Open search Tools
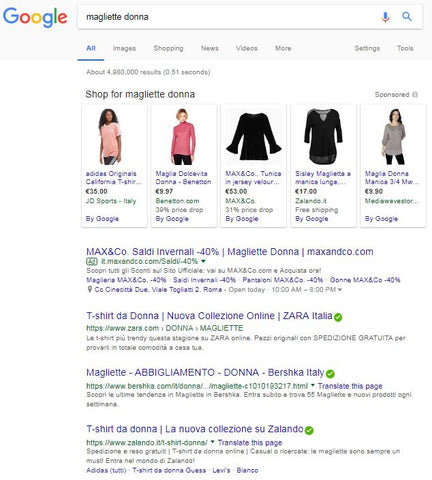Screen dimensions: 432x480 (405, 48)
